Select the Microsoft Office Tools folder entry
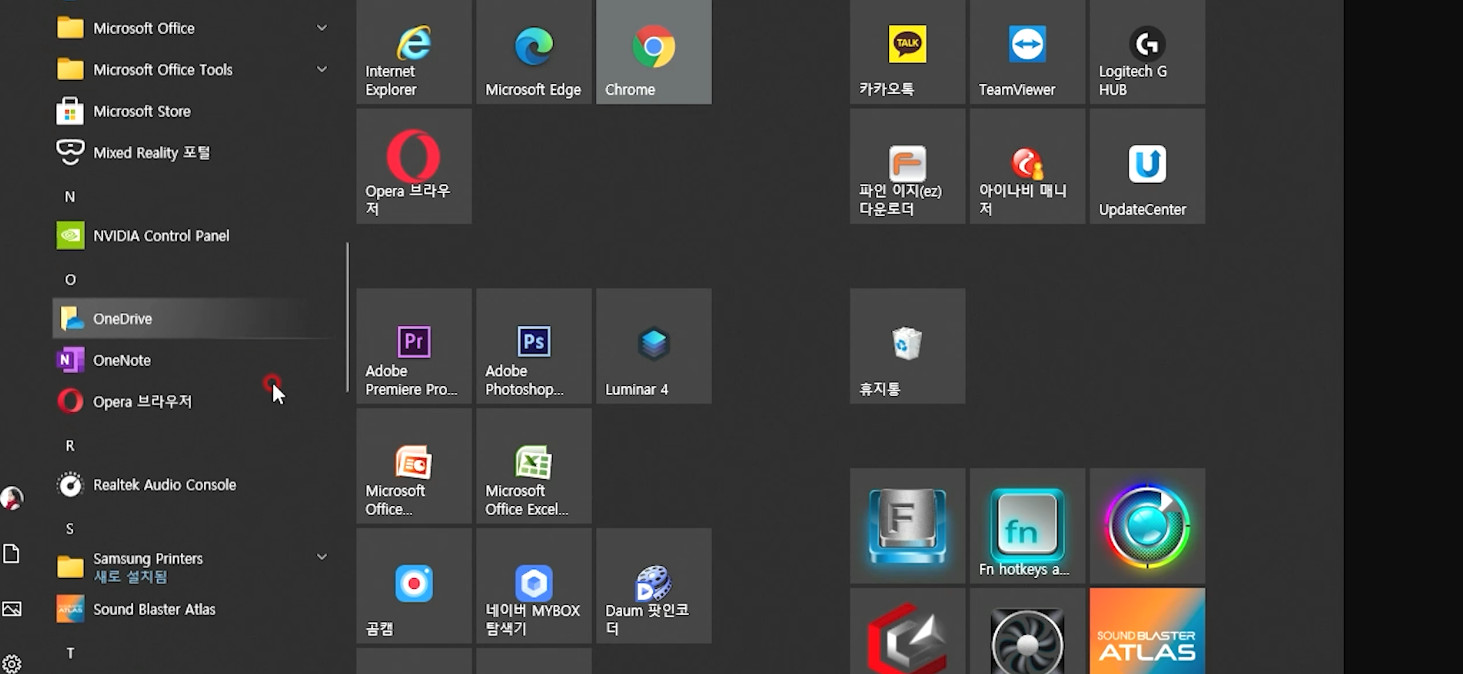Viewport: 1463px width, 674px height. tap(192, 69)
